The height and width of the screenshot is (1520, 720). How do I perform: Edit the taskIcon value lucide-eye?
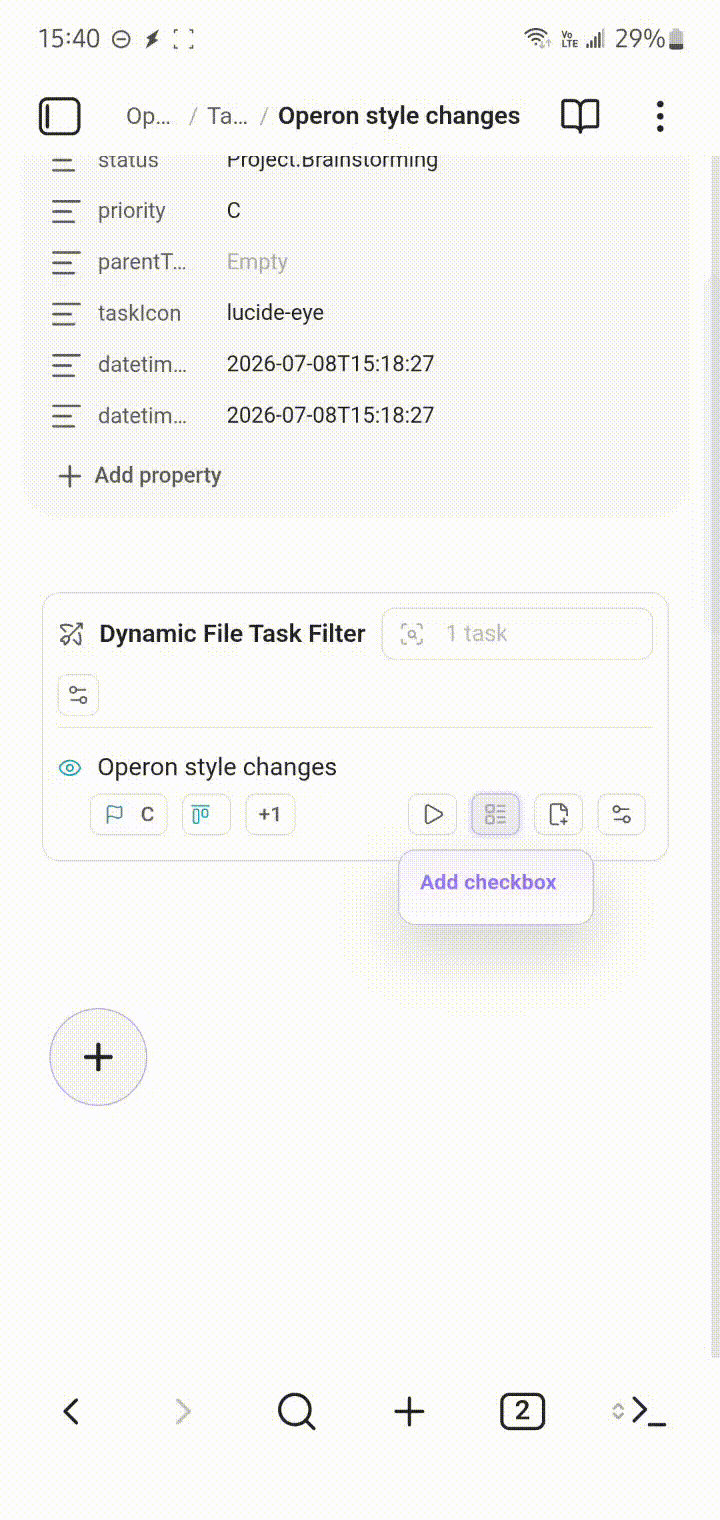coord(275,313)
